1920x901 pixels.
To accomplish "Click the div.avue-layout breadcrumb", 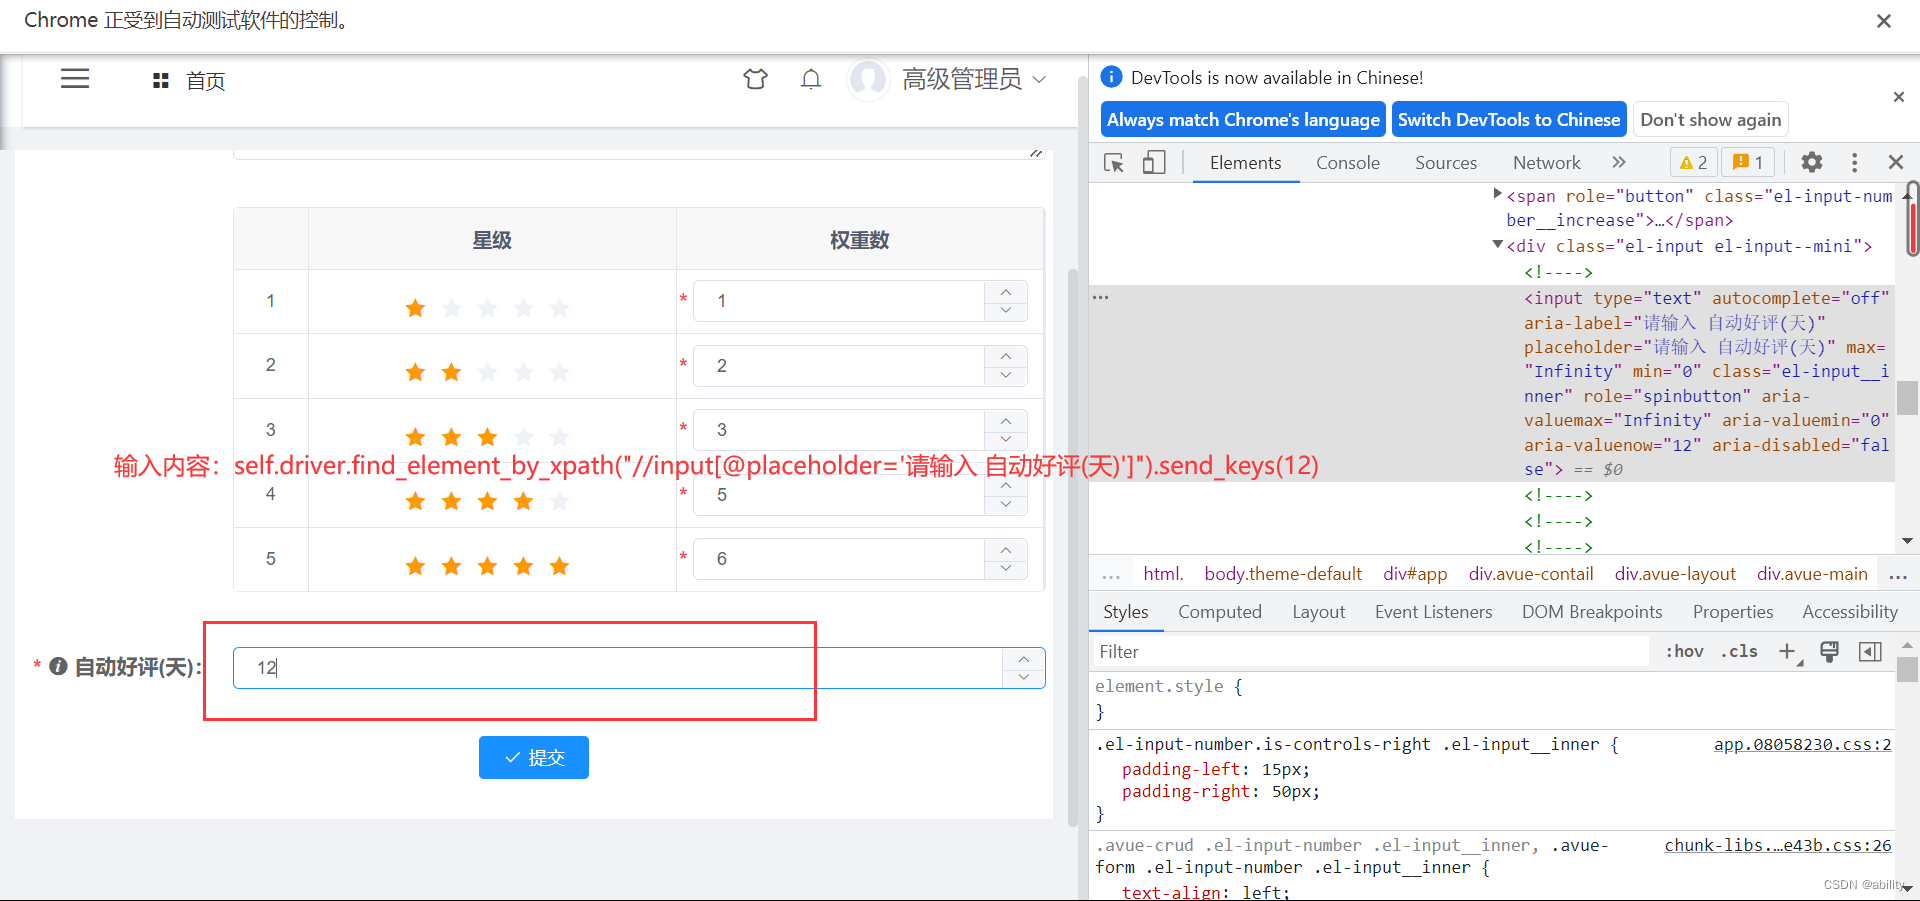I will coord(1675,574).
